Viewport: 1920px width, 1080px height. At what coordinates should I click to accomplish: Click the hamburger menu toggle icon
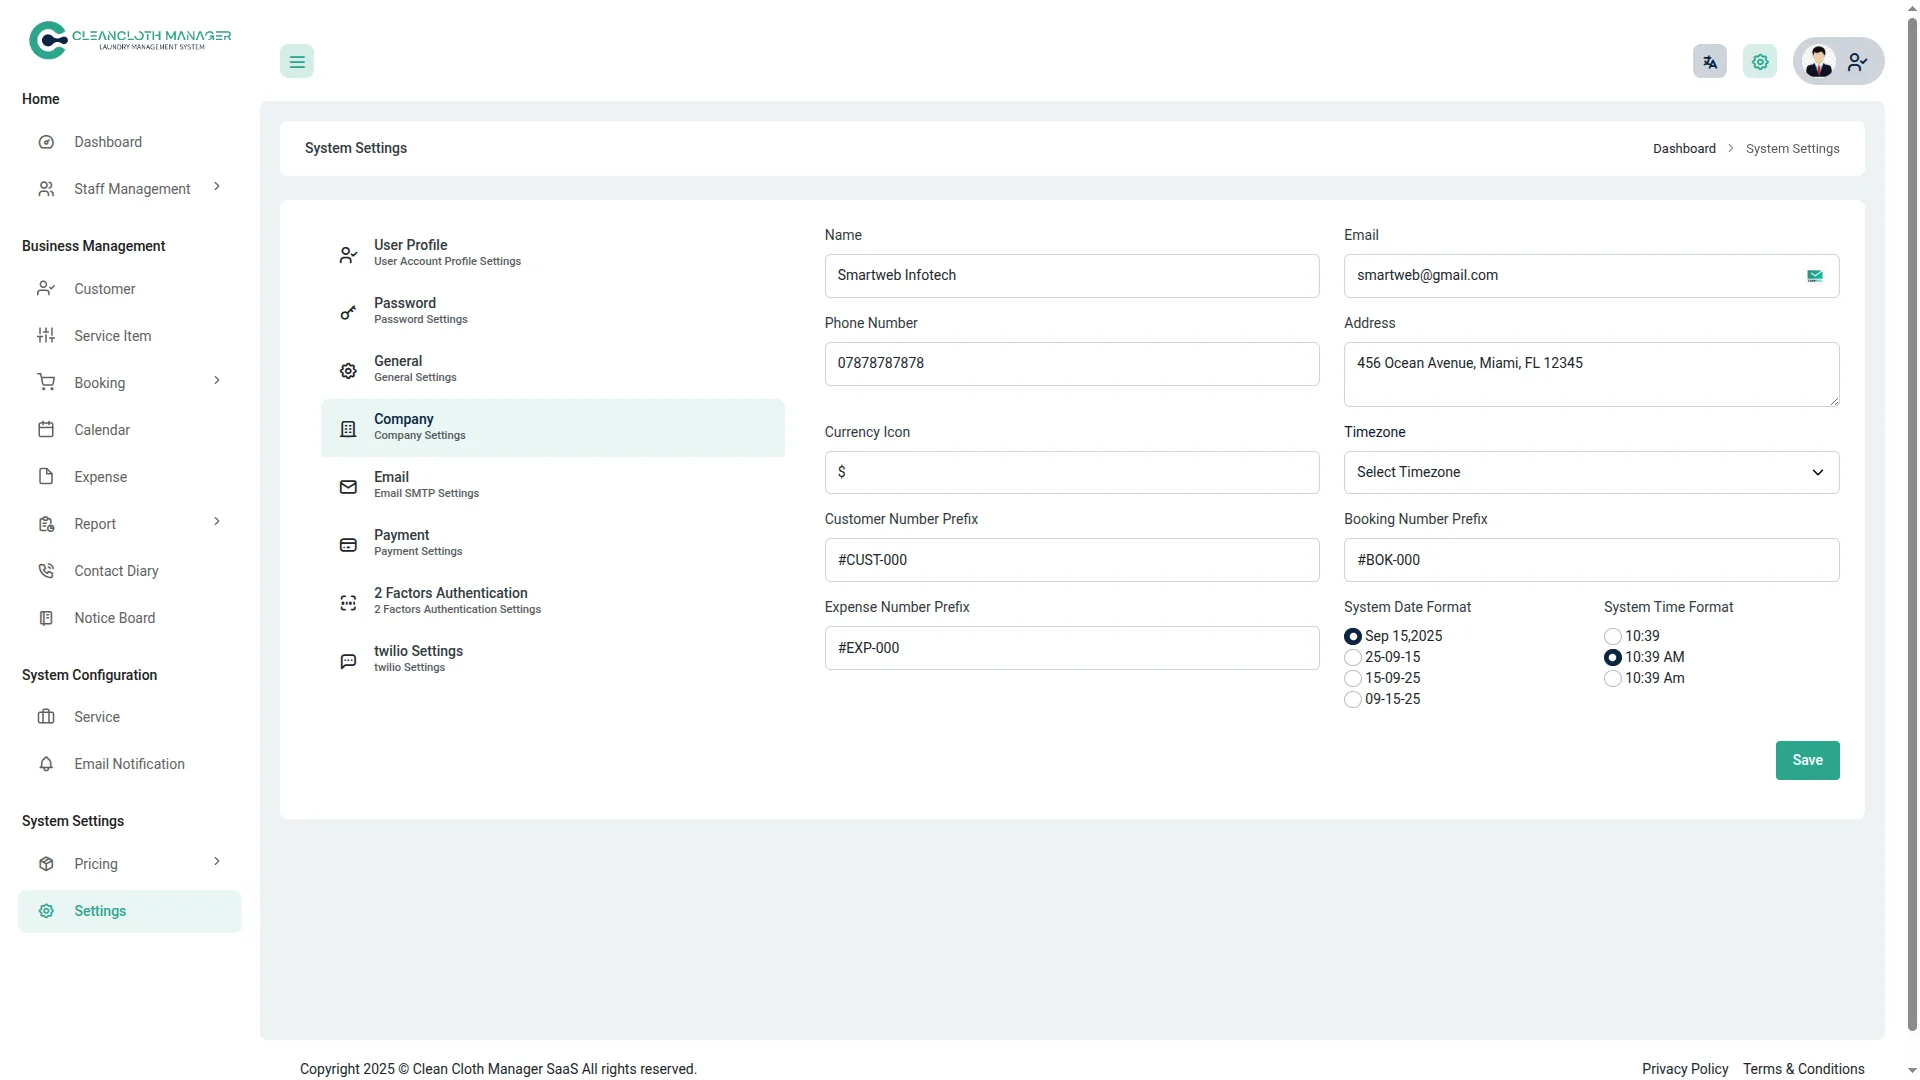pyautogui.click(x=297, y=62)
